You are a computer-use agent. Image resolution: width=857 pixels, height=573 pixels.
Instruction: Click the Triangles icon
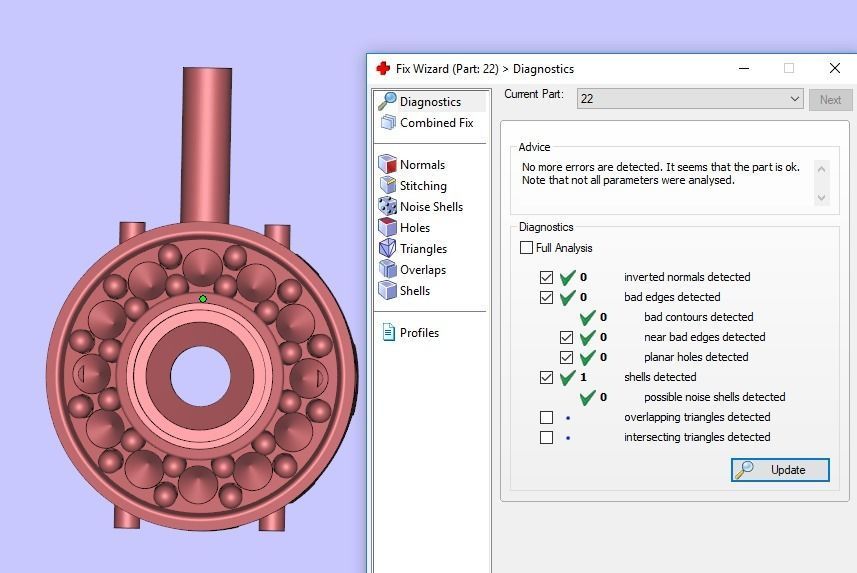[x=388, y=248]
